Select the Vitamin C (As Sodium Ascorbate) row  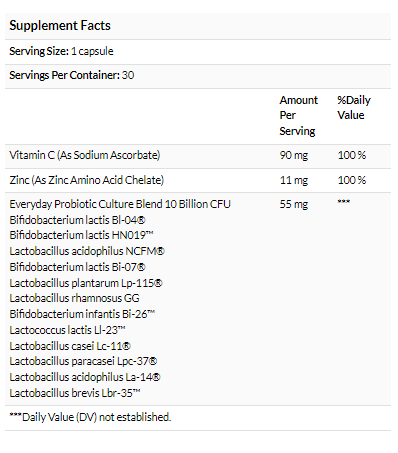tap(198, 156)
